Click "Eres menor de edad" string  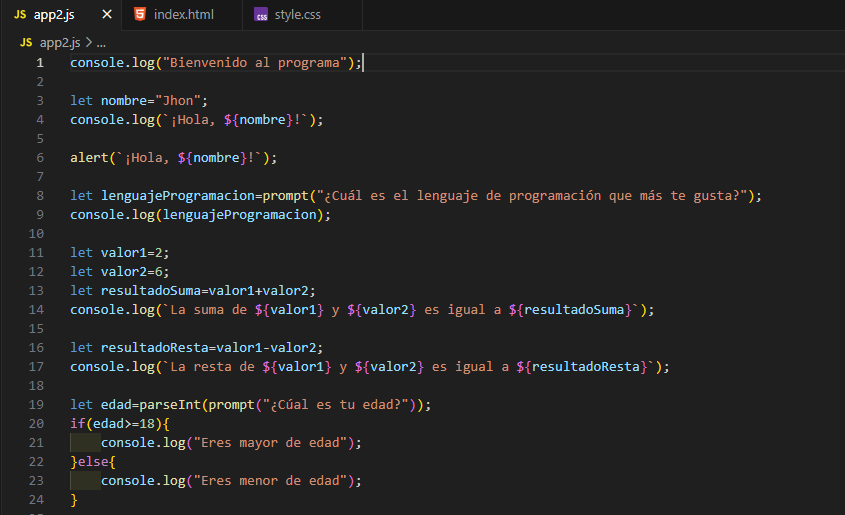[270, 481]
